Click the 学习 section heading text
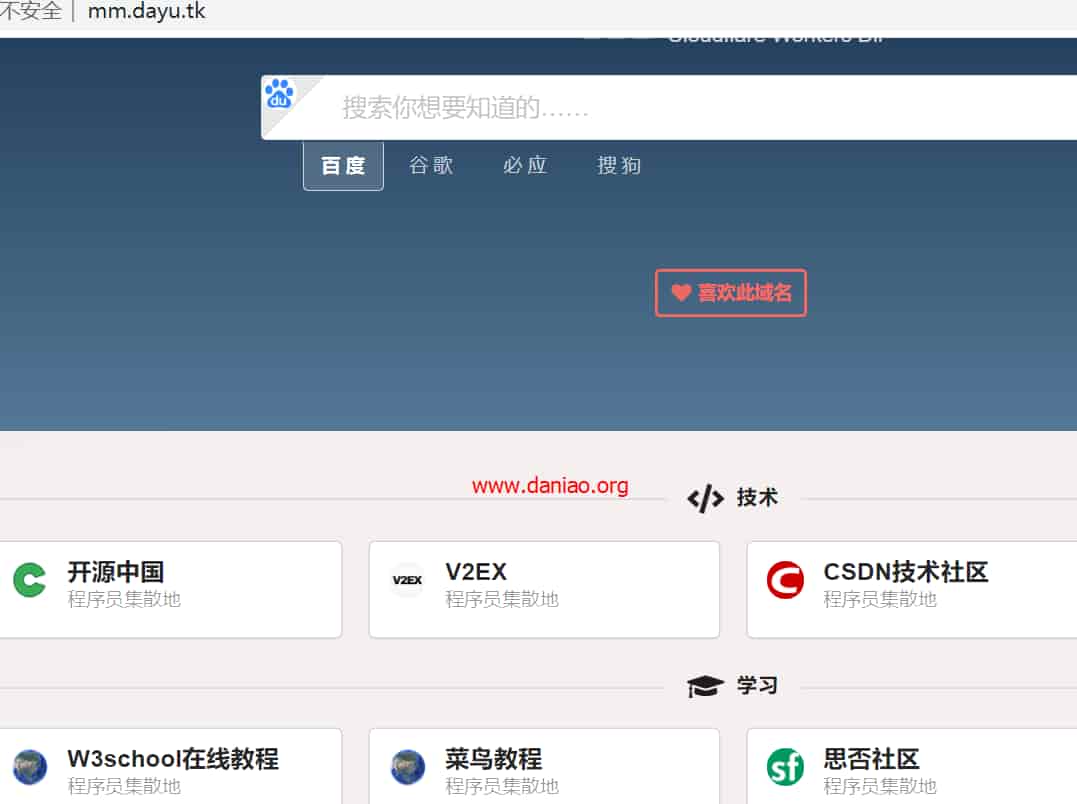 point(758,685)
